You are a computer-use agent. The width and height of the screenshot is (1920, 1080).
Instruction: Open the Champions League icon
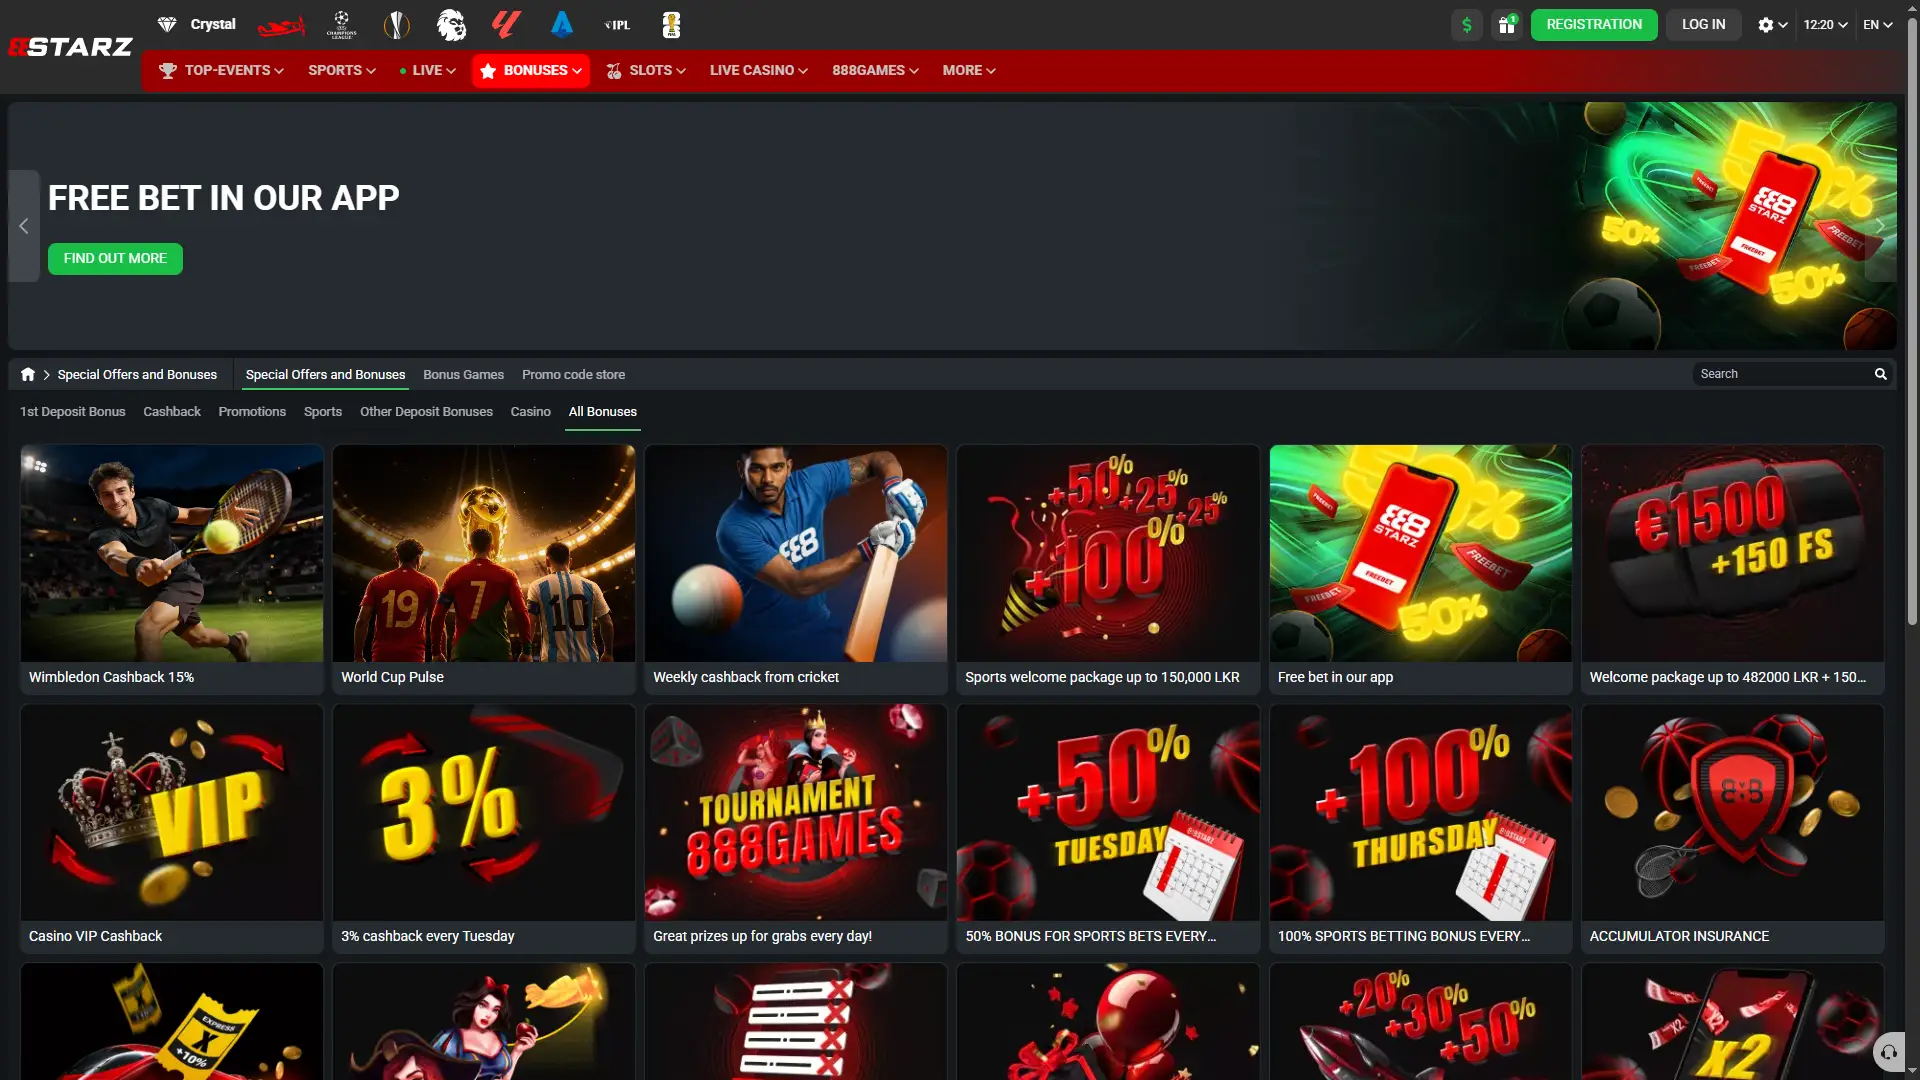[x=341, y=25]
